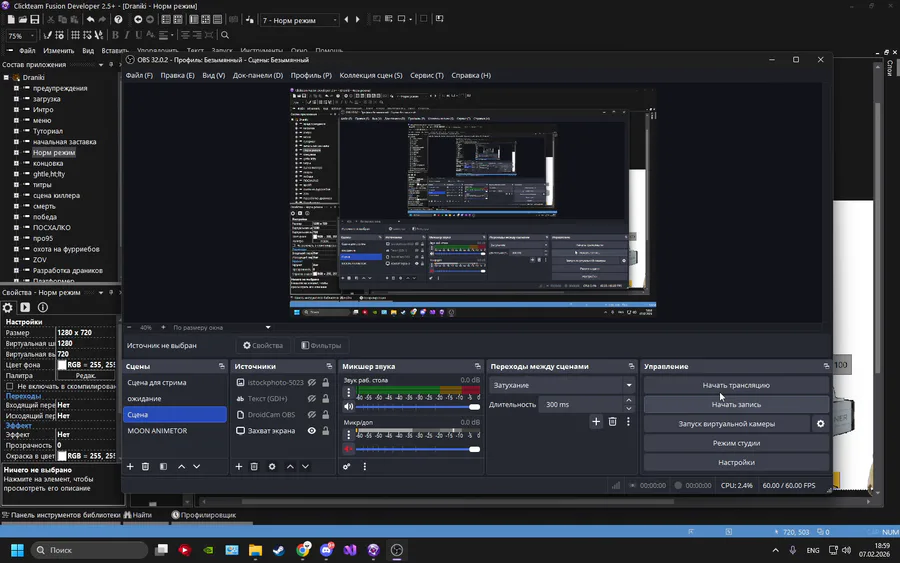Open advanced audio properties in mixer

(347, 466)
